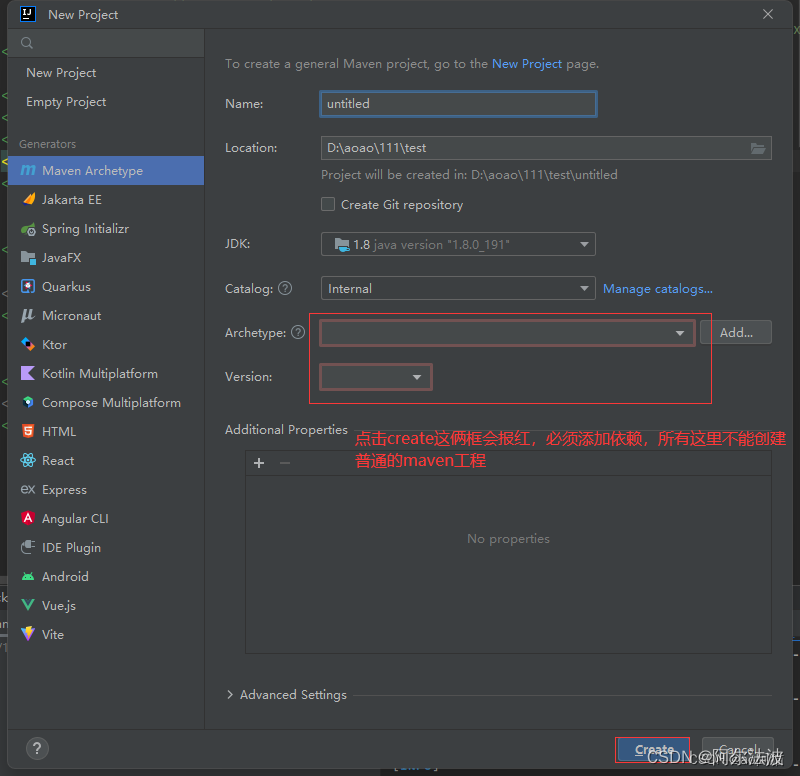Click the Add... archetype button

click(x=736, y=333)
